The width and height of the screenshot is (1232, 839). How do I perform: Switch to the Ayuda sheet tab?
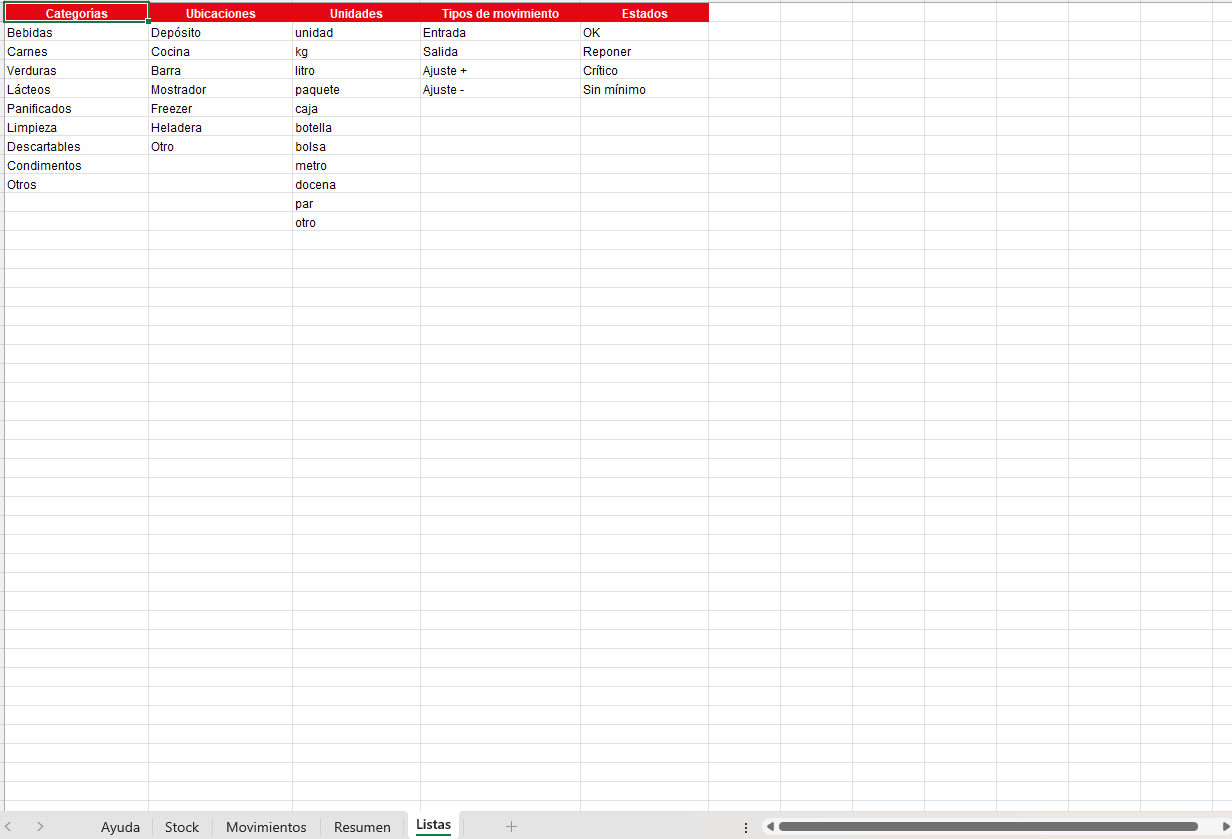[120, 827]
